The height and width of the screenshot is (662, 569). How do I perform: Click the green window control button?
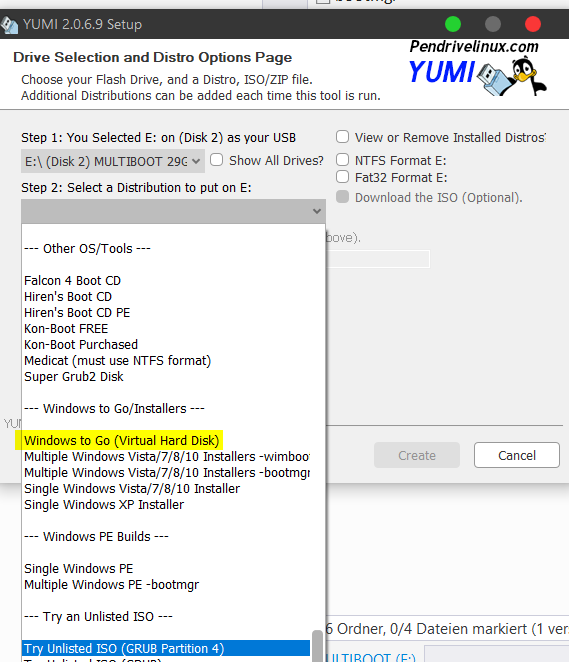click(453, 24)
